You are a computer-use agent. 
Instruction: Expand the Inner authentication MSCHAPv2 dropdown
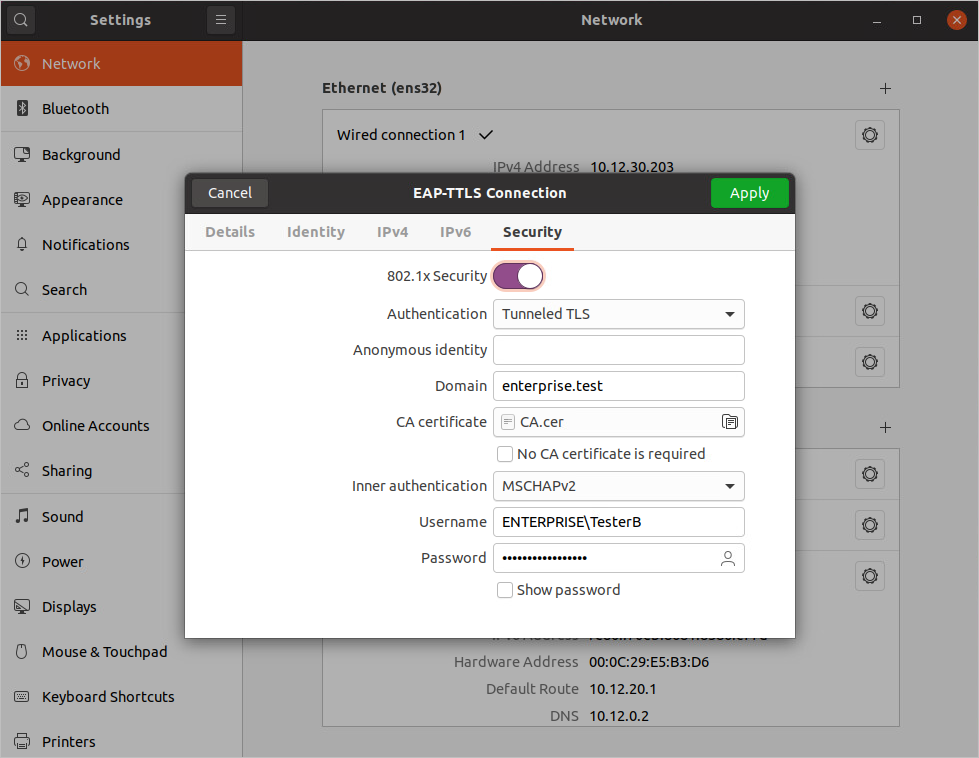618,486
